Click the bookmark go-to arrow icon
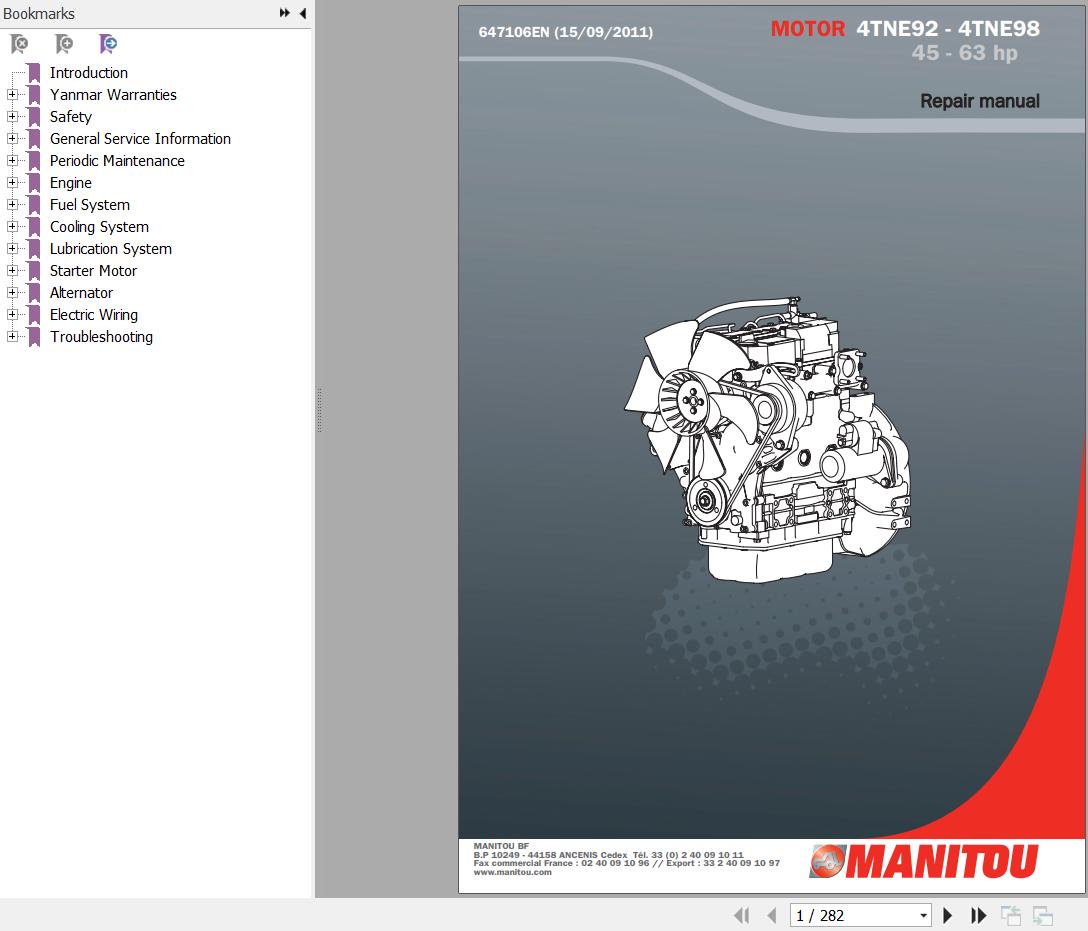 click(x=108, y=44)
